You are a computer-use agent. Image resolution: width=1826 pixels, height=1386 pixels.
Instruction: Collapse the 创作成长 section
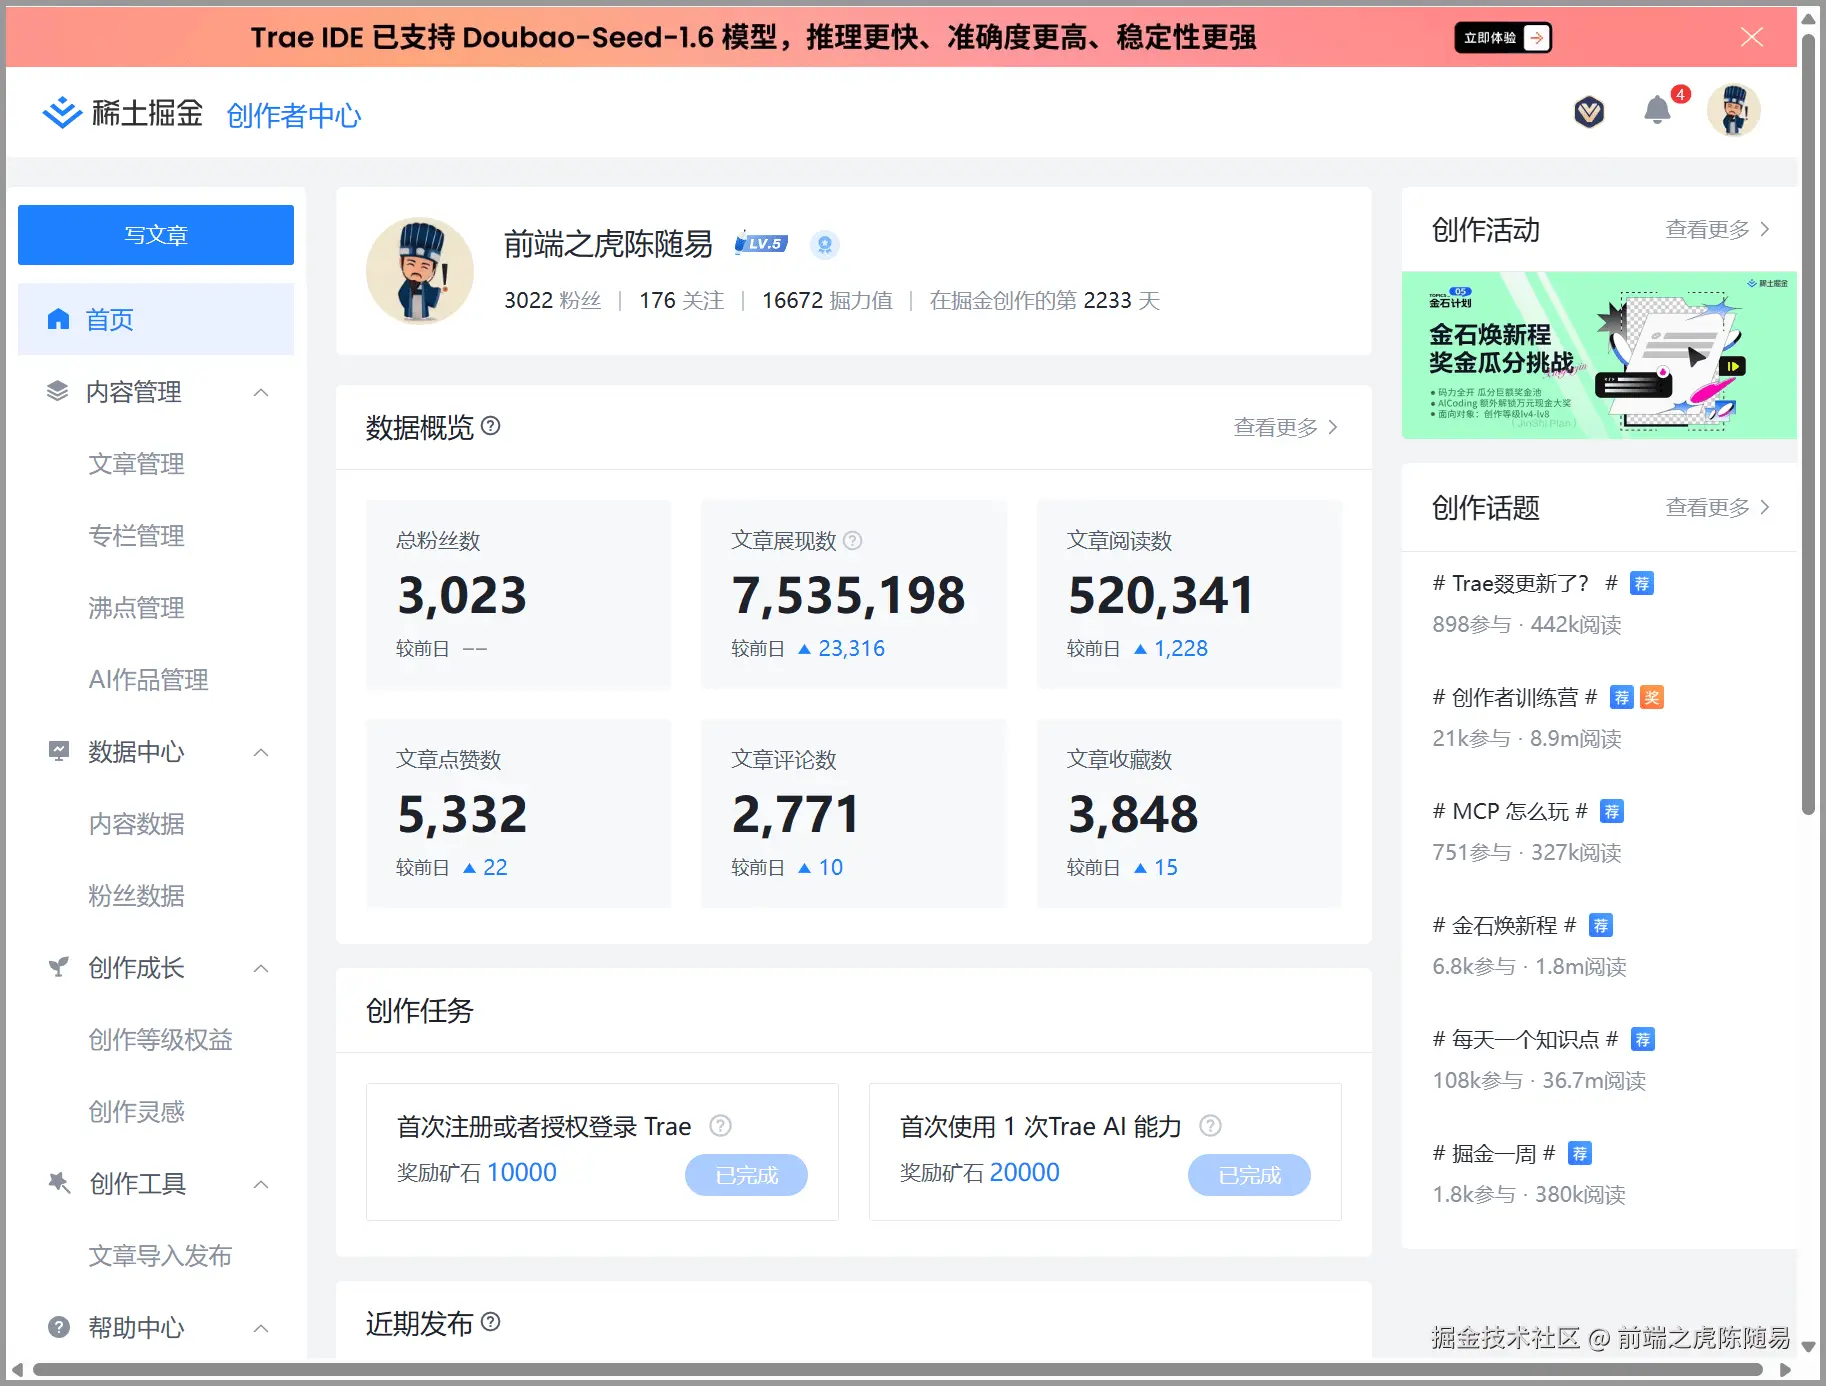point(261,968)
